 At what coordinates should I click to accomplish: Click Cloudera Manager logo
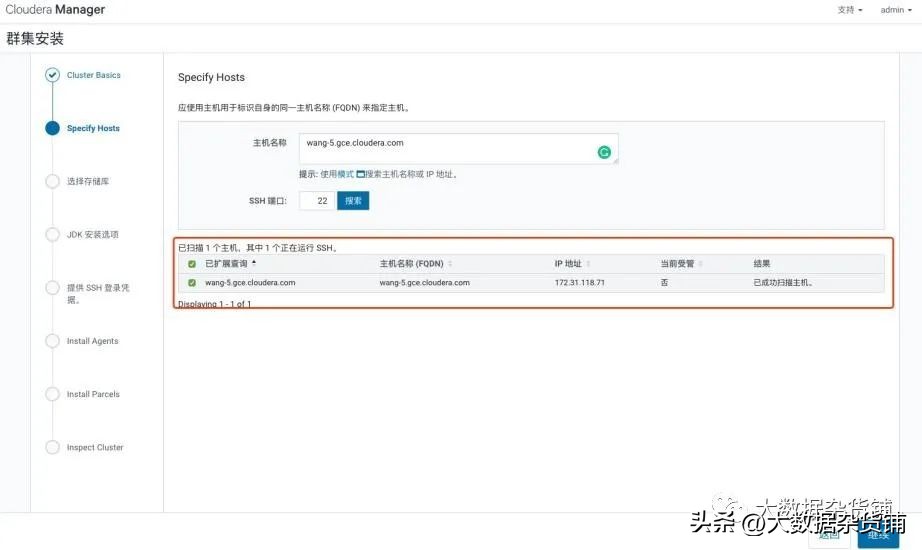[x=55, y=9]
